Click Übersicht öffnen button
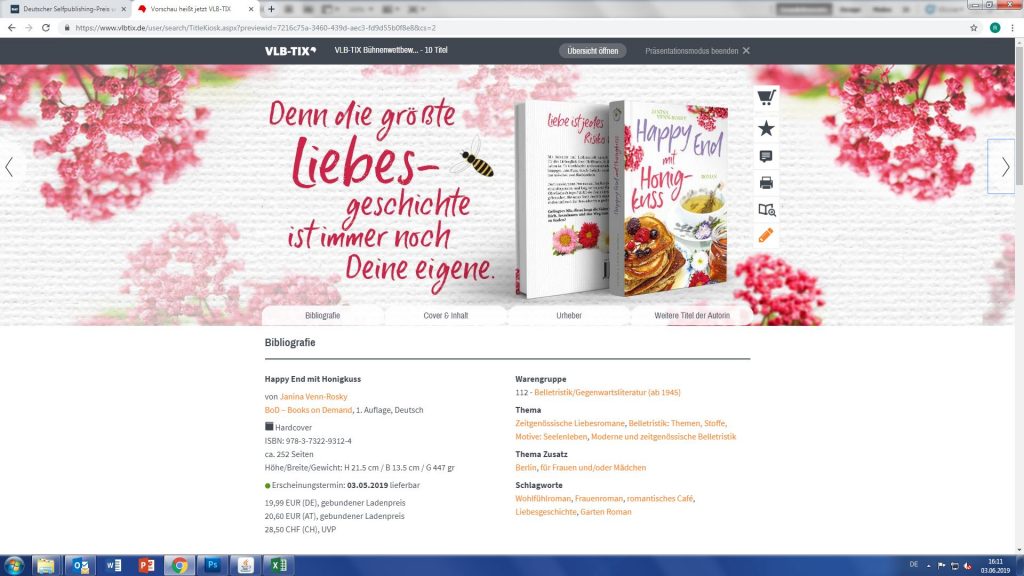The width and height of the screenshot is (1024, 576). point(592,51)
